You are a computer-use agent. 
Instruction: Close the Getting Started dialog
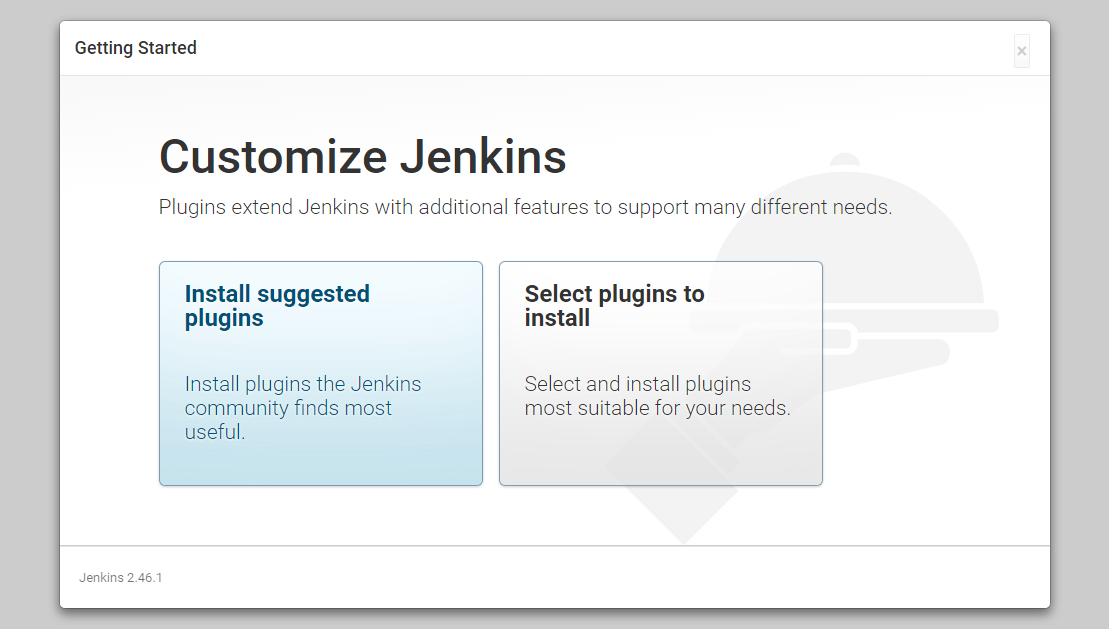tap(1021, 51)
